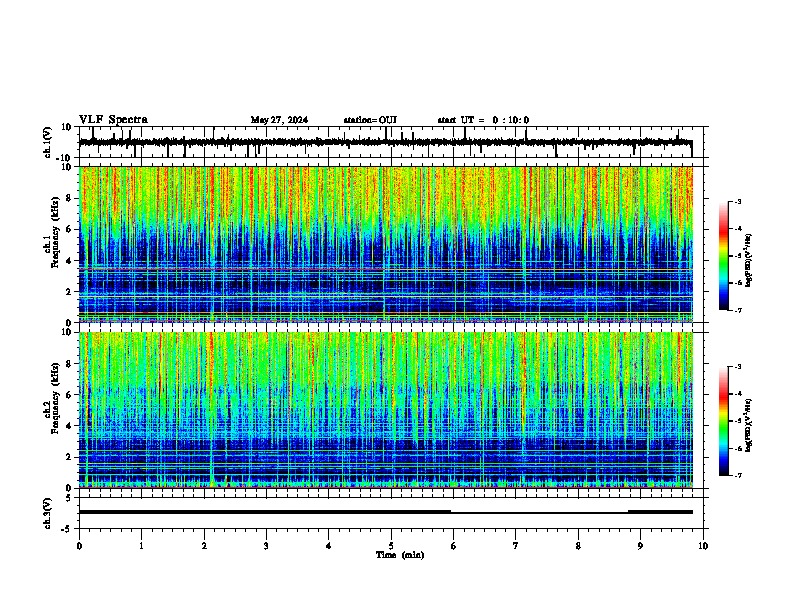Click the ch.1 color scale '-3' label
Screen dimensions: 792x612
click(737, 201)
